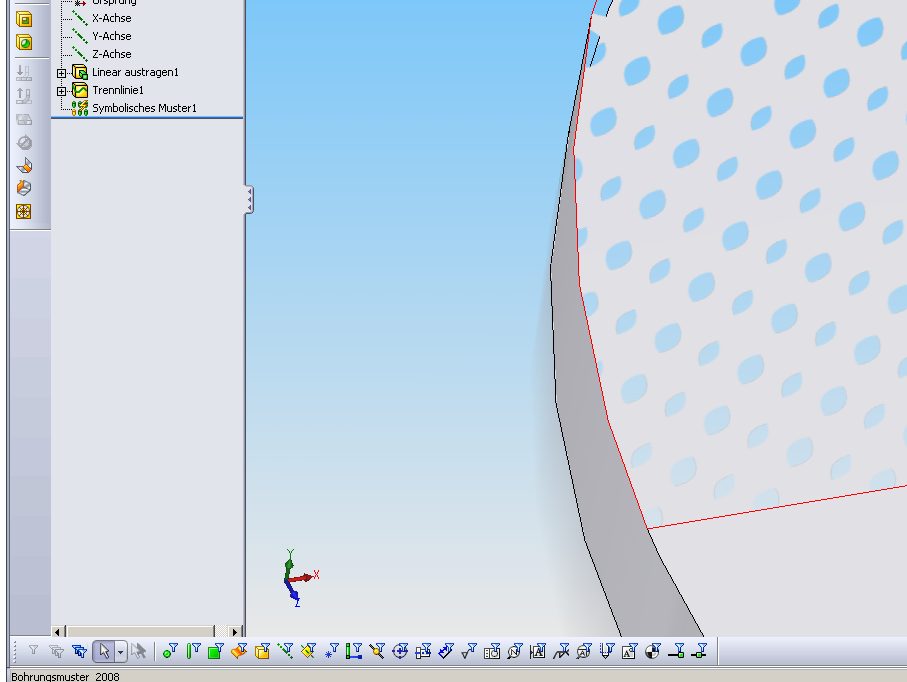Click the filter surface bodies icon

click(x=239, y=652)
